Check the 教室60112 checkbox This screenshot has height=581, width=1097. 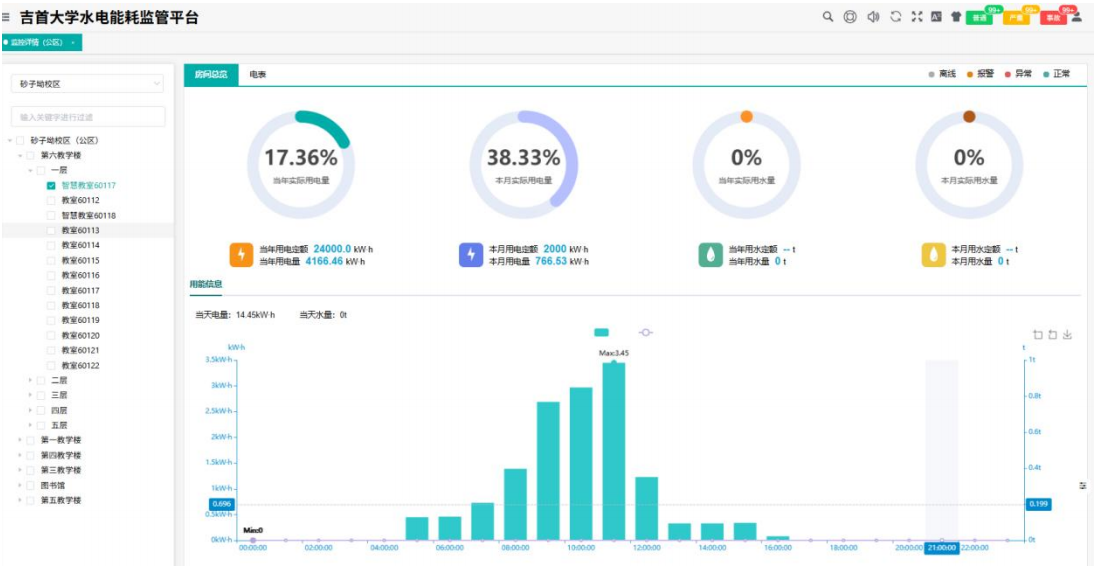pos(51,200)
